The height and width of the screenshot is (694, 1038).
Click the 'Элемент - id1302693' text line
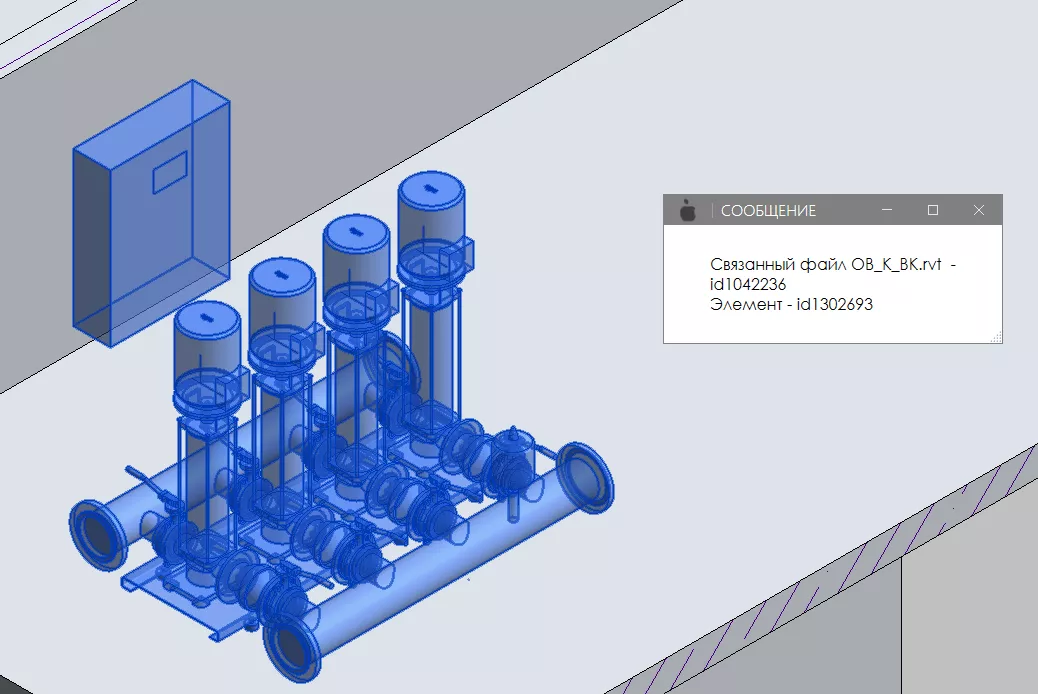[791, 305]
